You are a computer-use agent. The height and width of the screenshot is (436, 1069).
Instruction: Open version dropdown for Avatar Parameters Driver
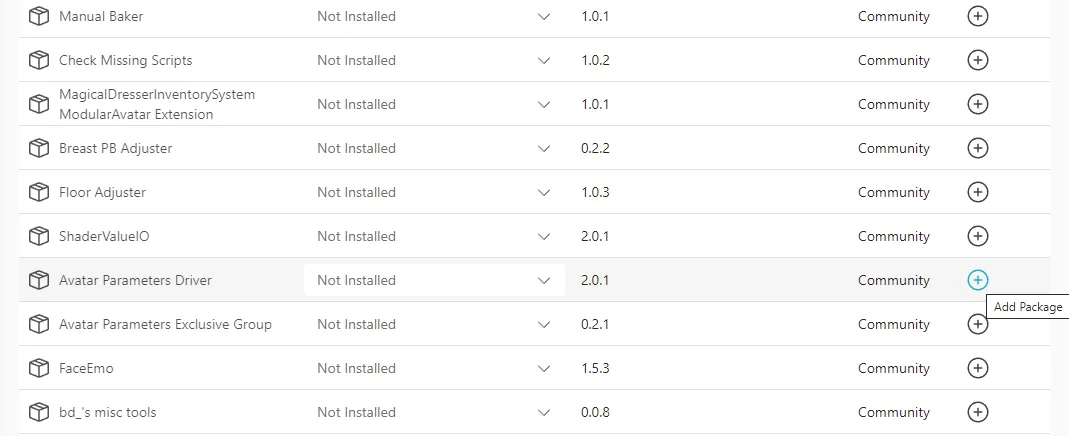tap(543, 280)
